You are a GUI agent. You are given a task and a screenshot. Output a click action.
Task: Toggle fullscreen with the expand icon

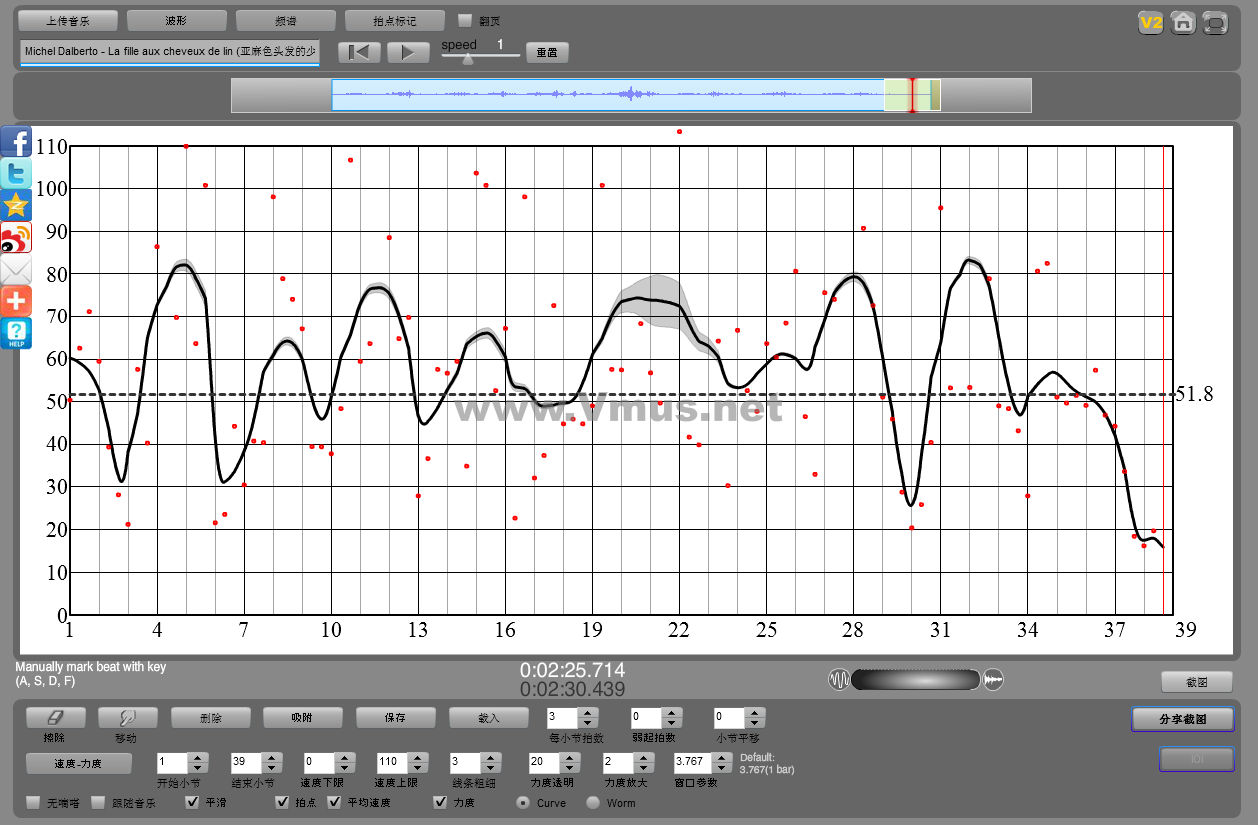pos(1215,22)
